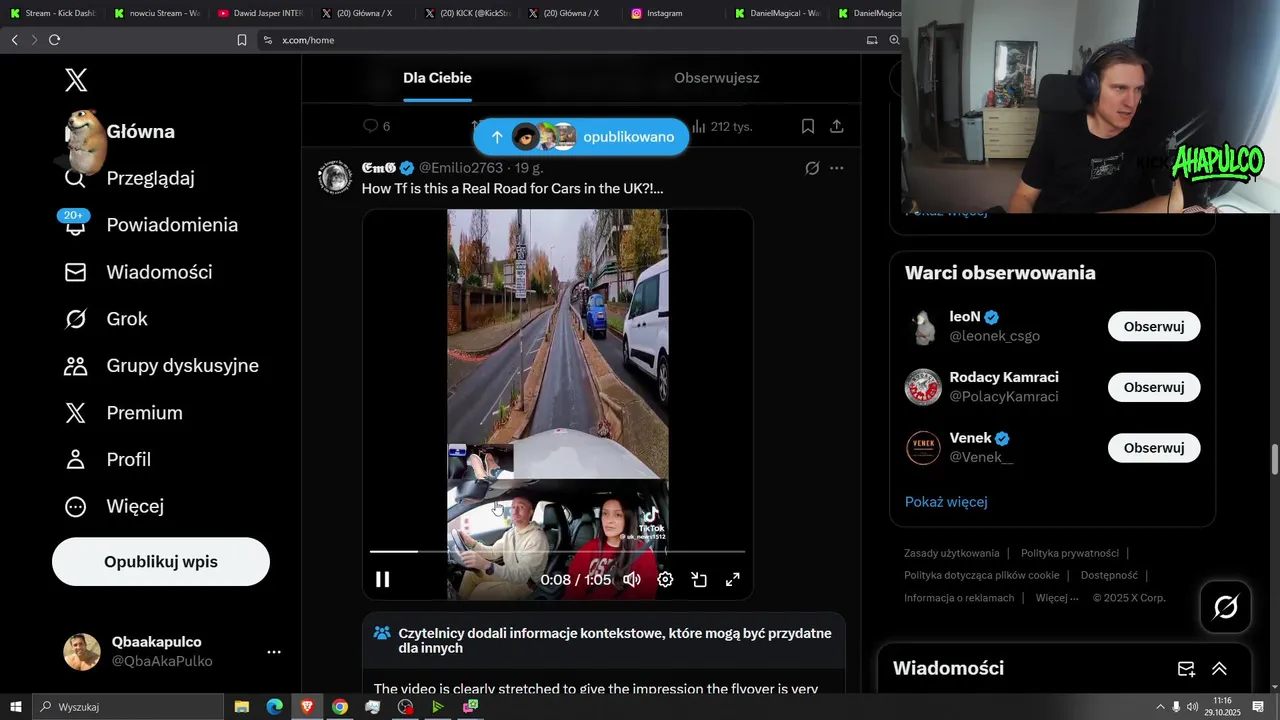Expand the Wiadomości drawer
This screenshot has width=1280, height=720.
click(x=1219, y=669)
